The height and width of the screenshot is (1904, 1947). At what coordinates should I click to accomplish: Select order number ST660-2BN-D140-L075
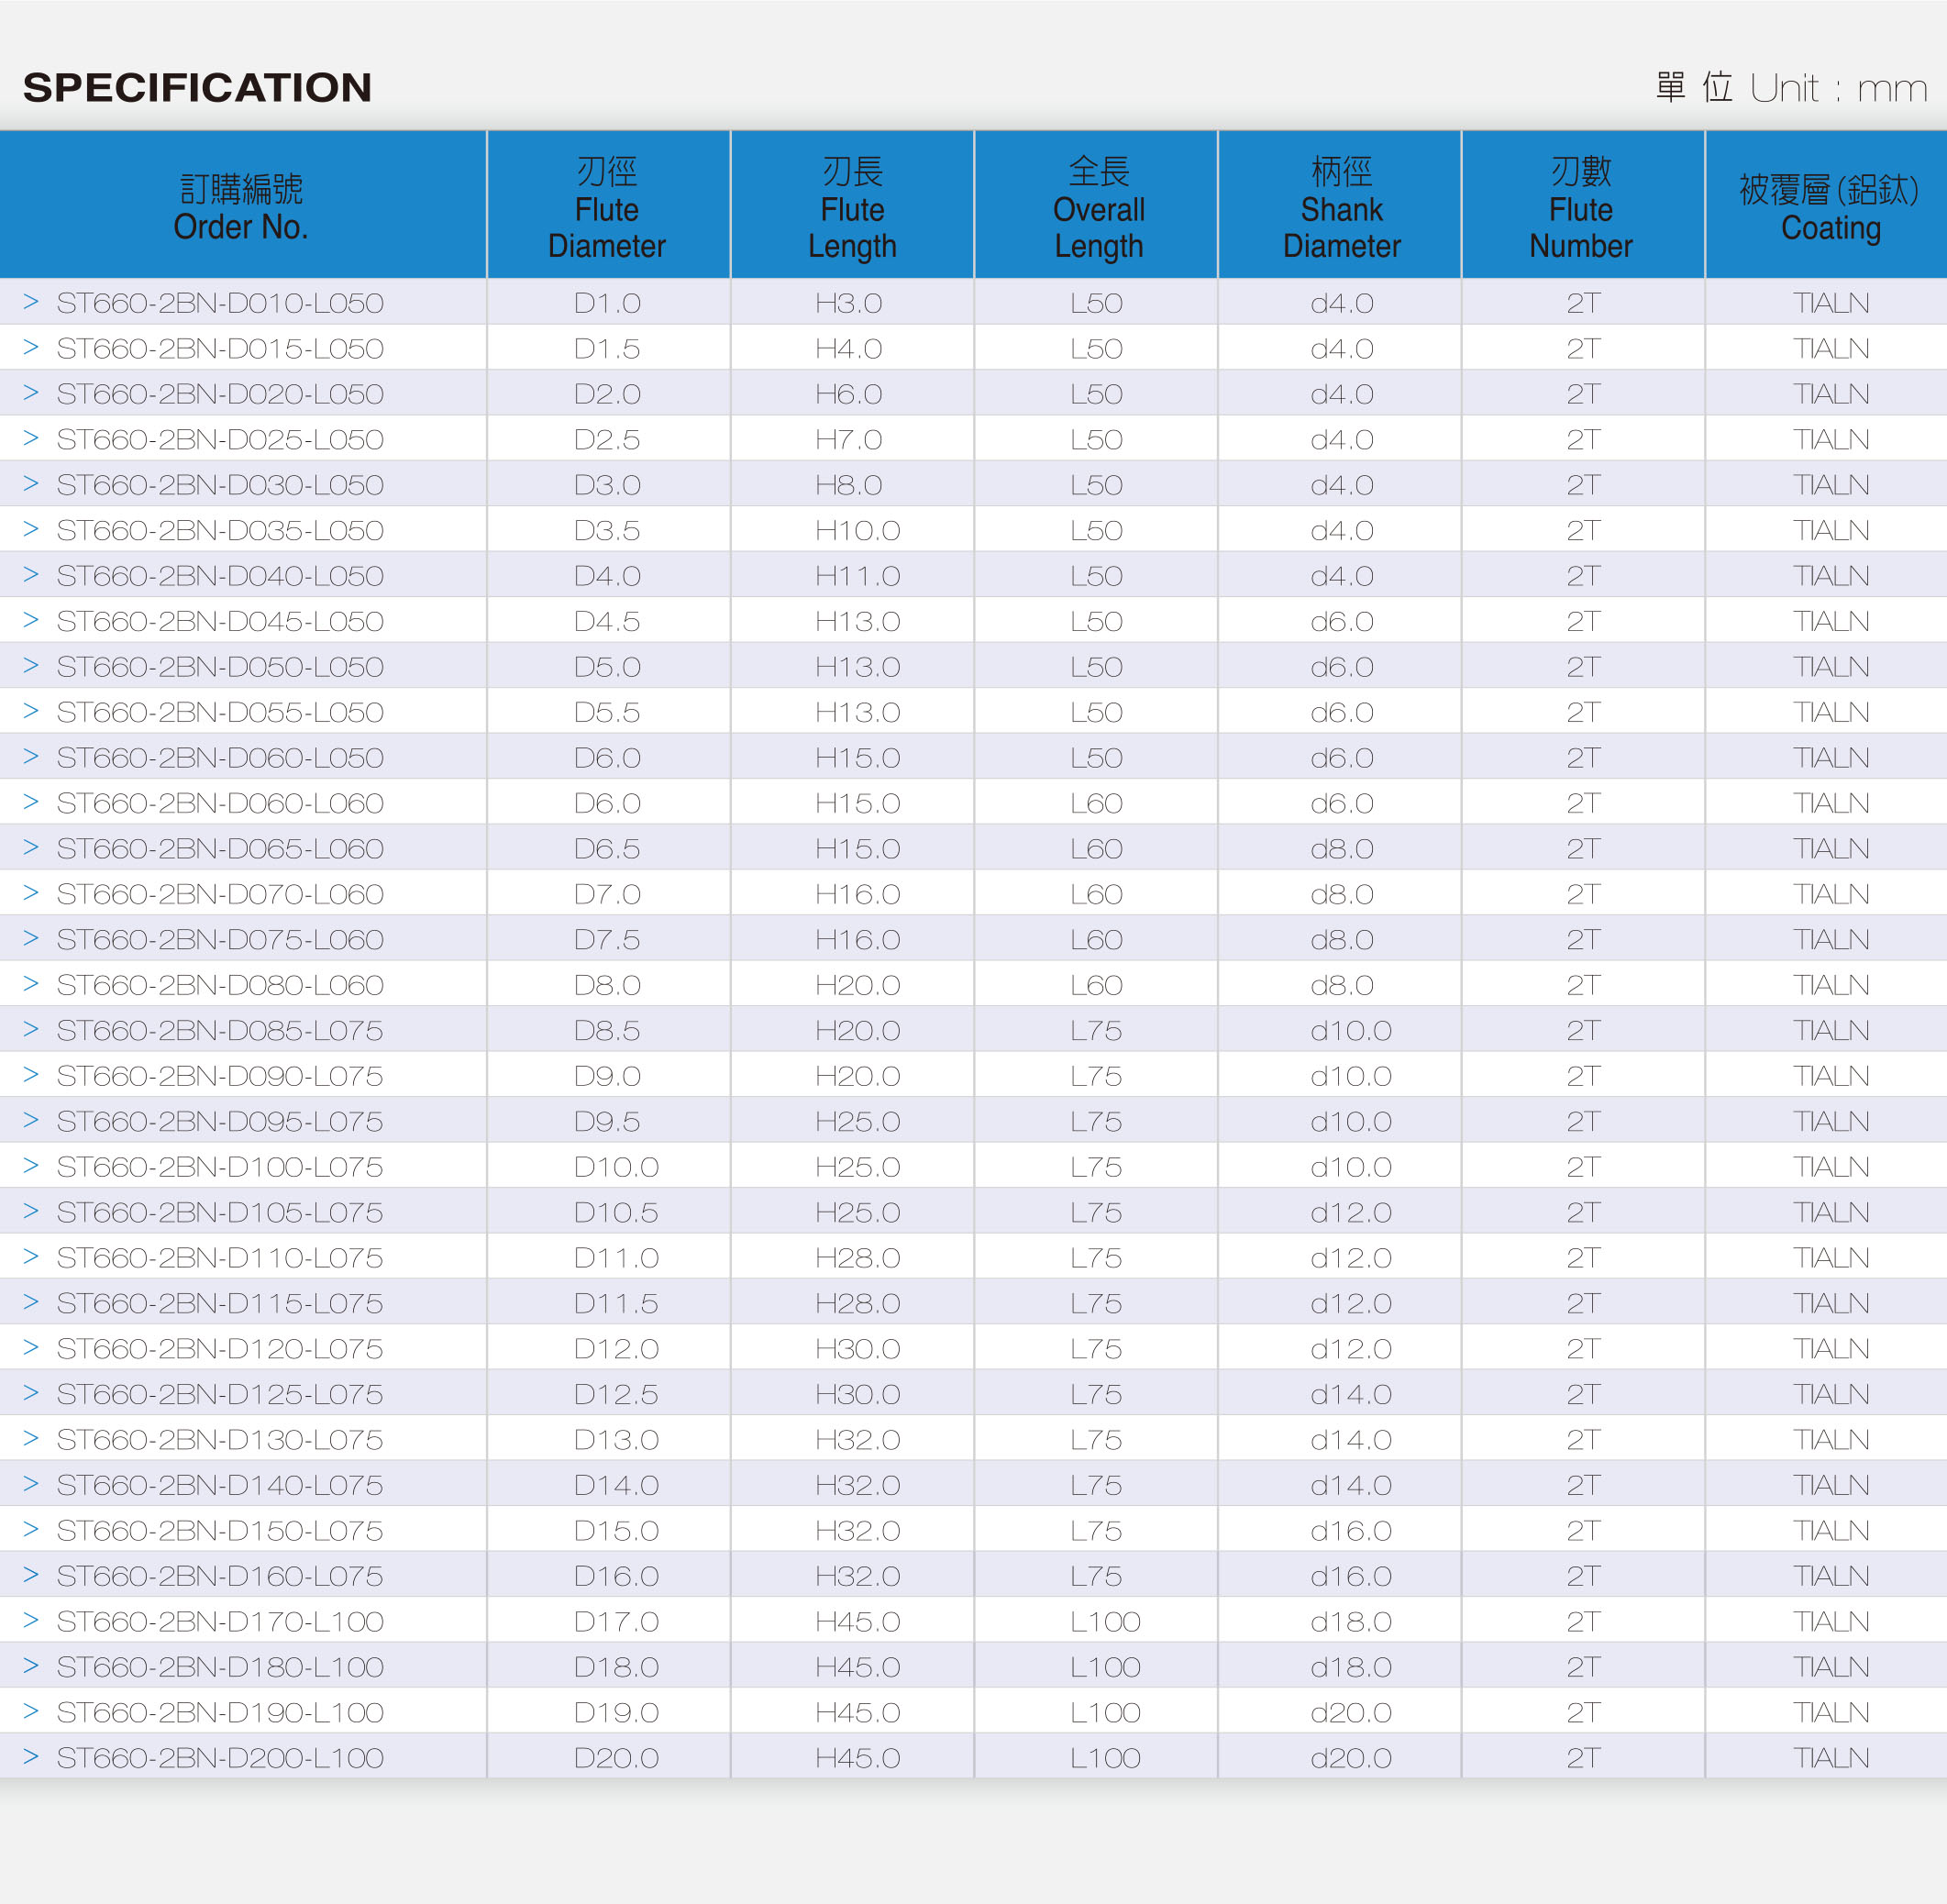(x=220, y=1485)
